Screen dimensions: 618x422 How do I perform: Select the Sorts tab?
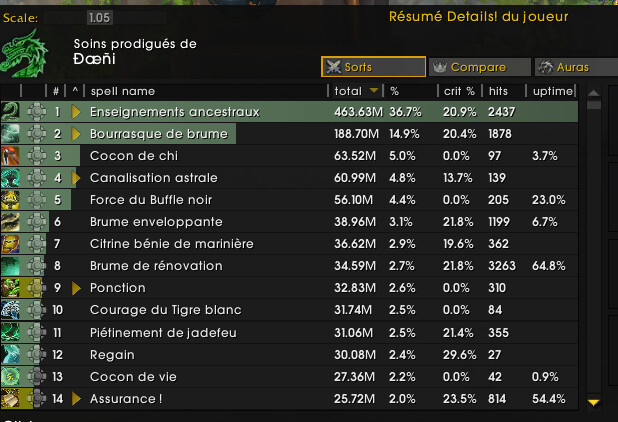tap(372, 67)
